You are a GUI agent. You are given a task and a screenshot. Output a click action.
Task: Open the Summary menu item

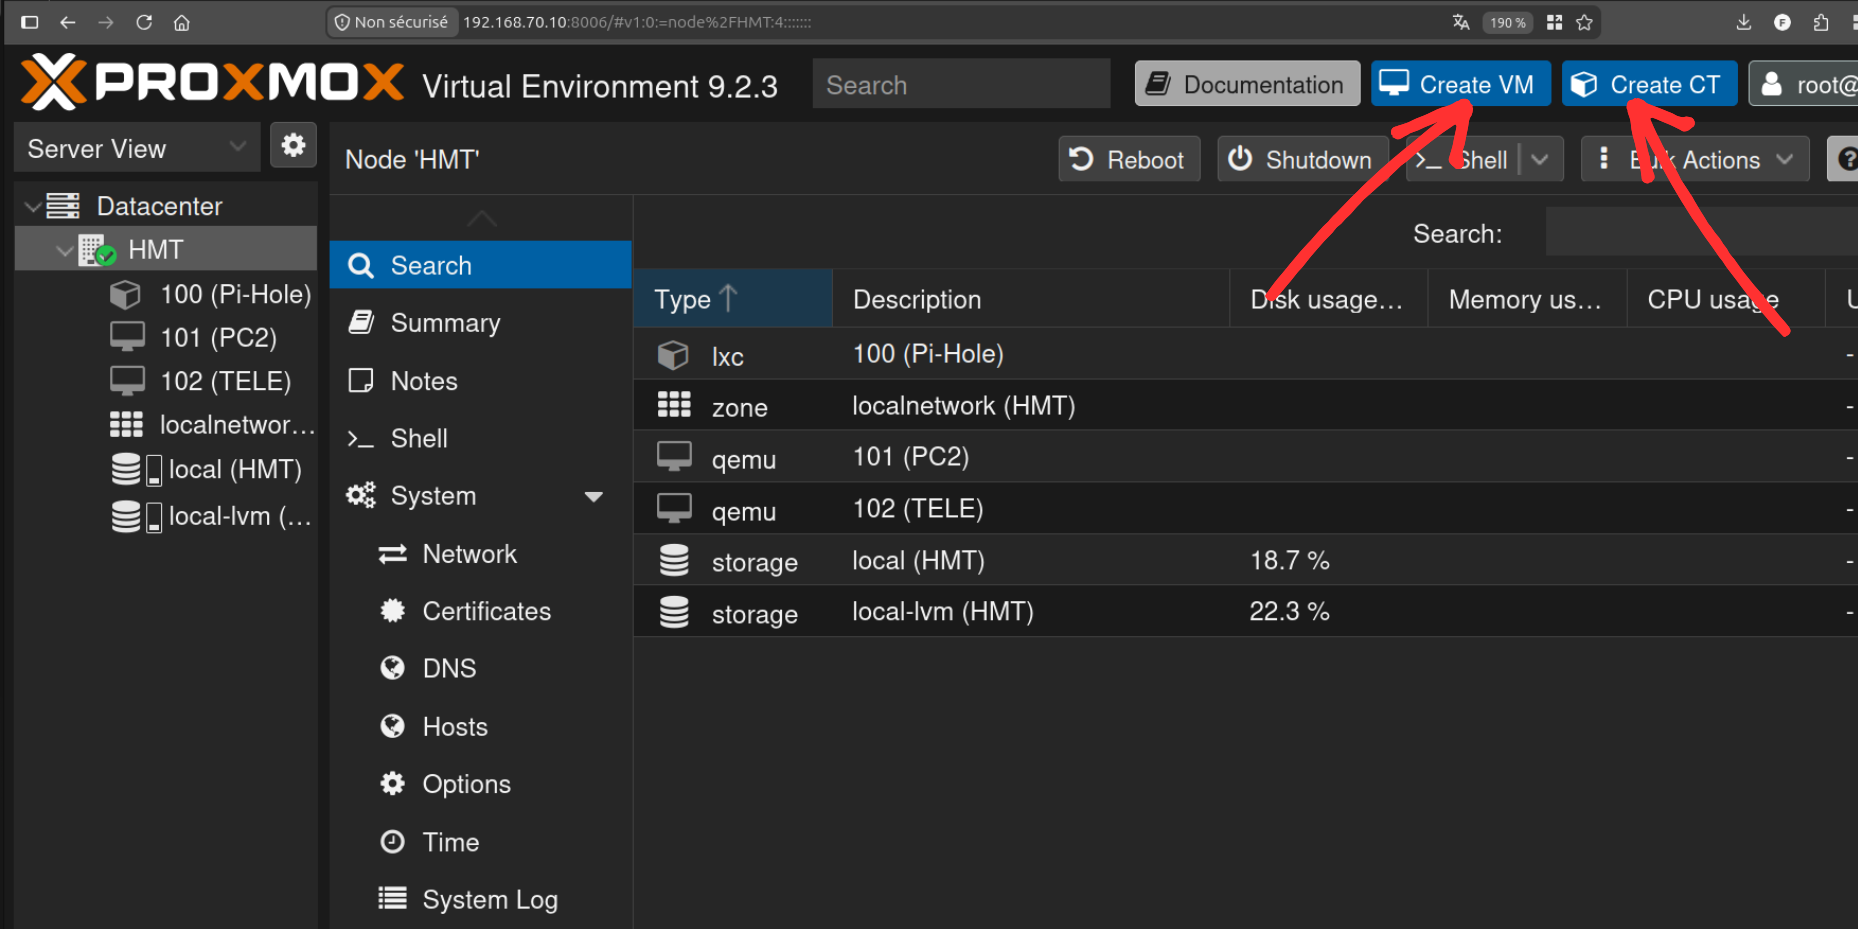pyautogui.click(x=481, y=323)
